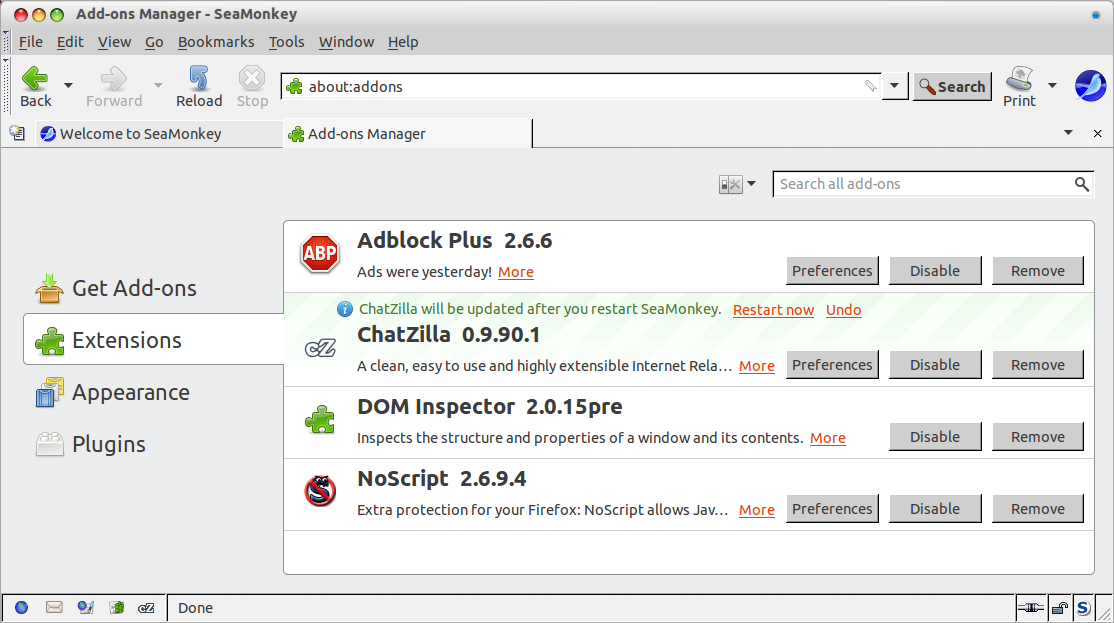
Task: Open the Help menu
Action: click(403, 42)
